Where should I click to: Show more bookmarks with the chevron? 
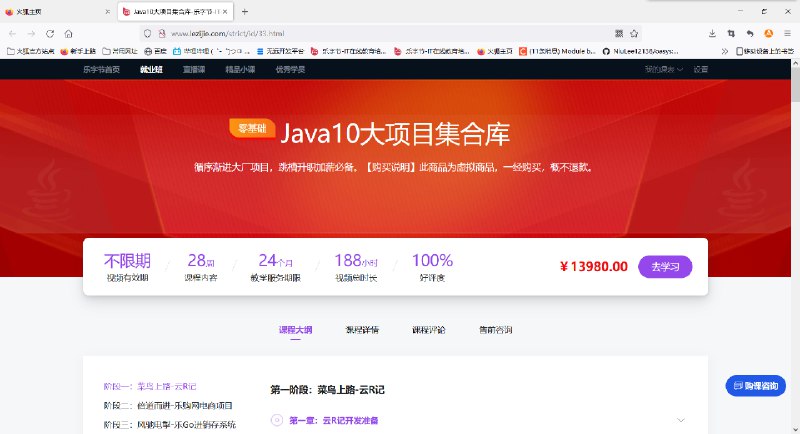pyautogui.click(x=724, y=51)
